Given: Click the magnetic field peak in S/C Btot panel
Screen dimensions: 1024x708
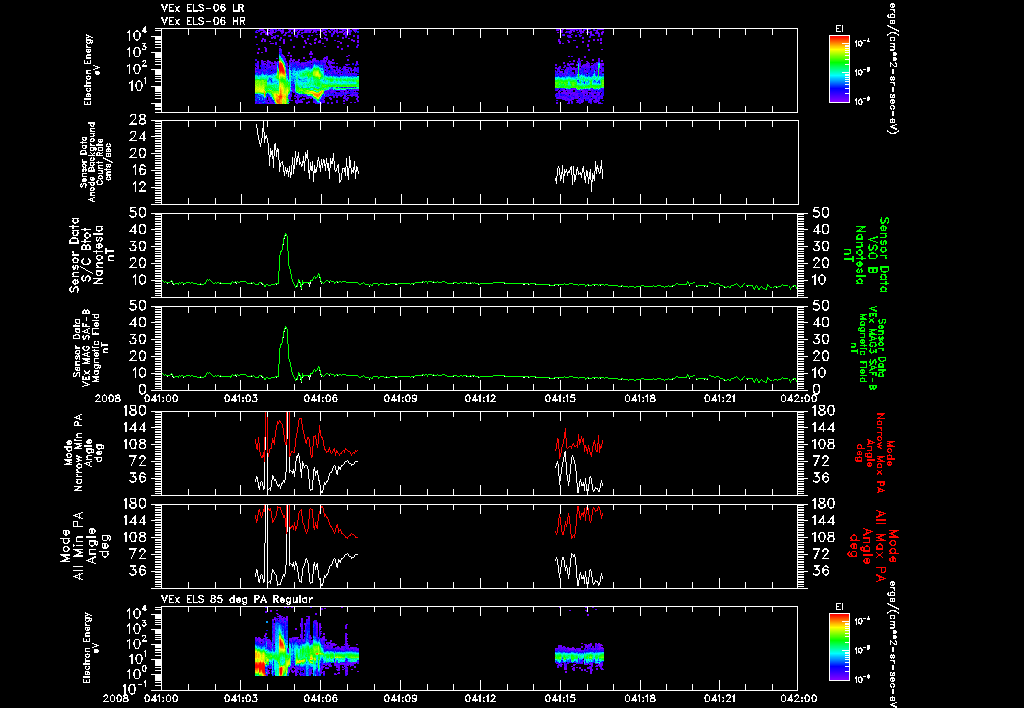Looking at the screenshot, I should 285,234.
